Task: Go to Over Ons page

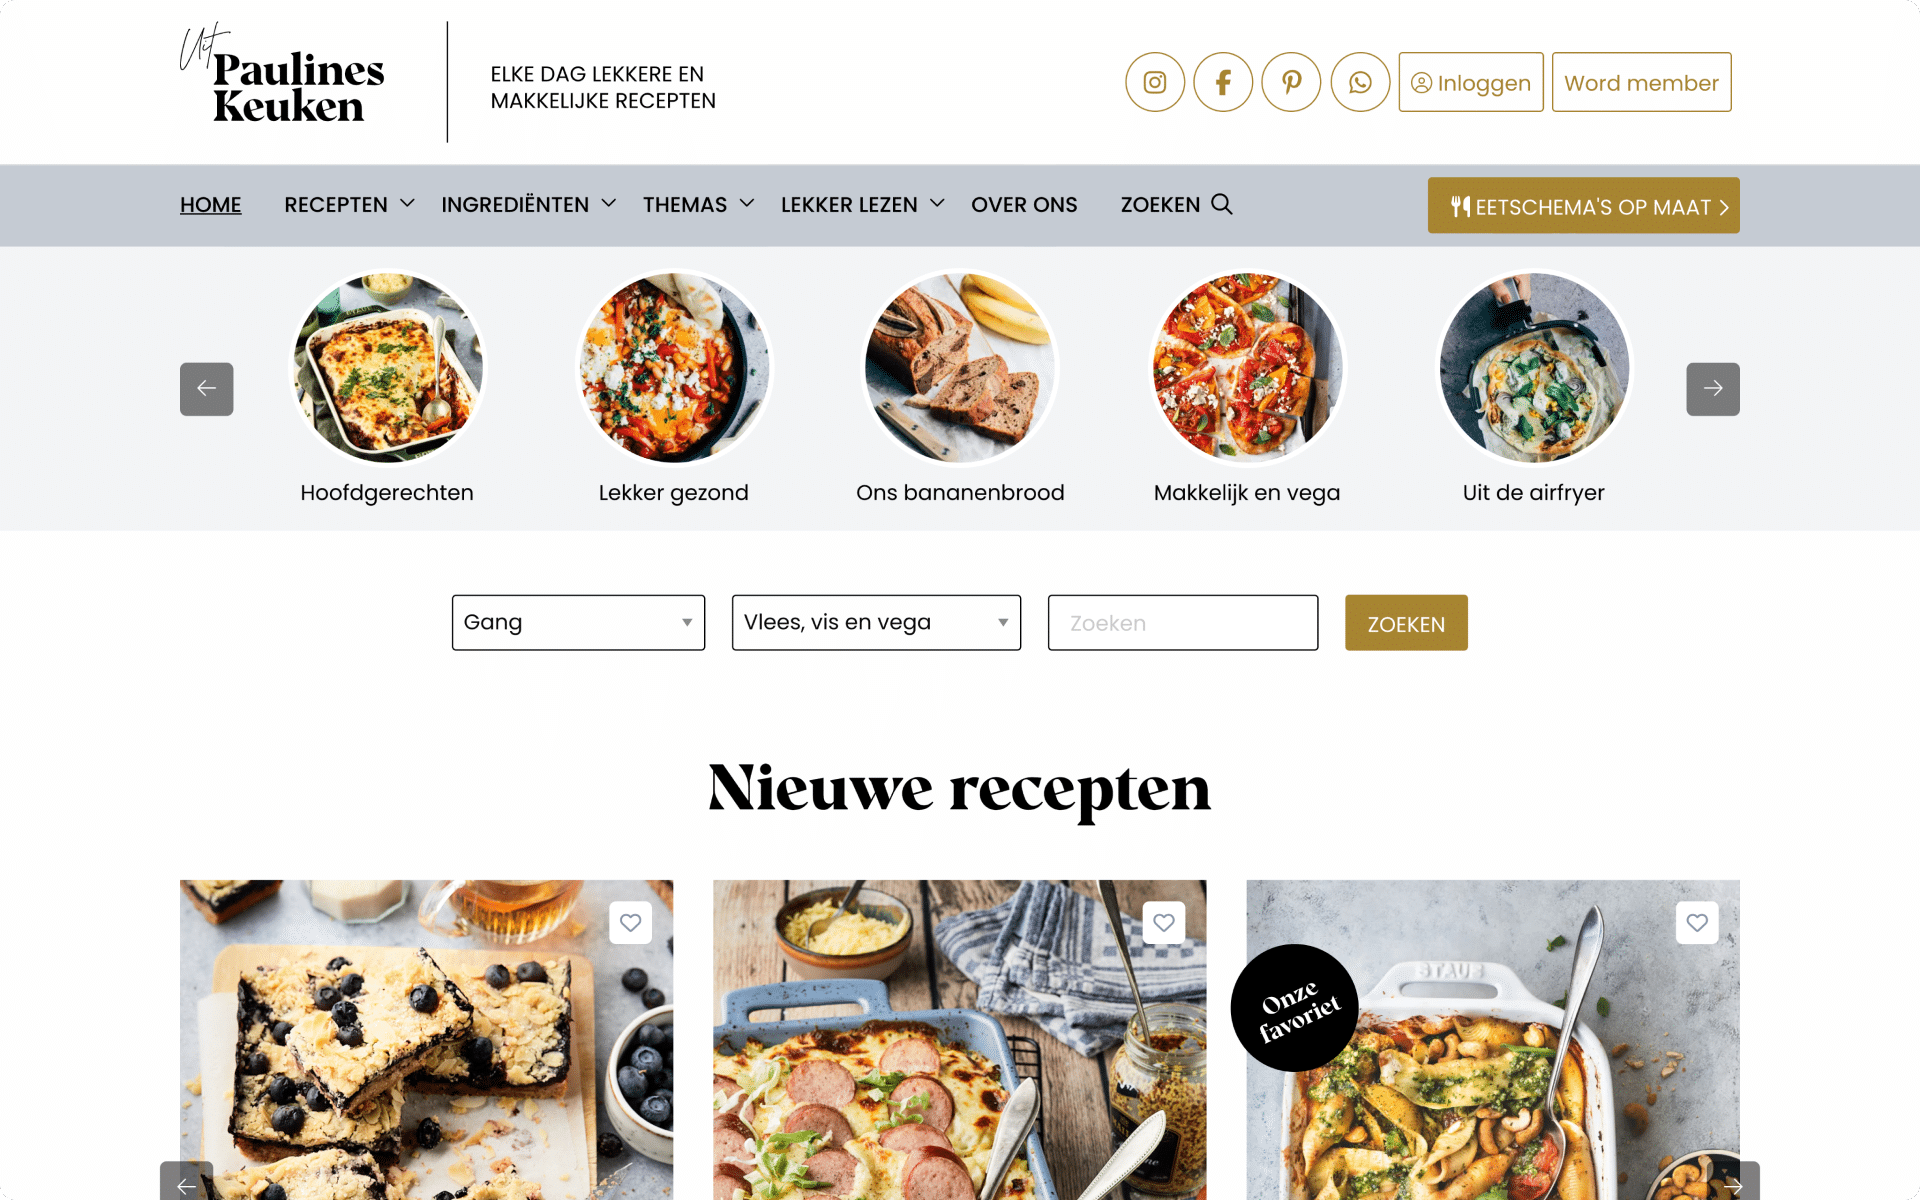Action: [x=1024, y=205]
